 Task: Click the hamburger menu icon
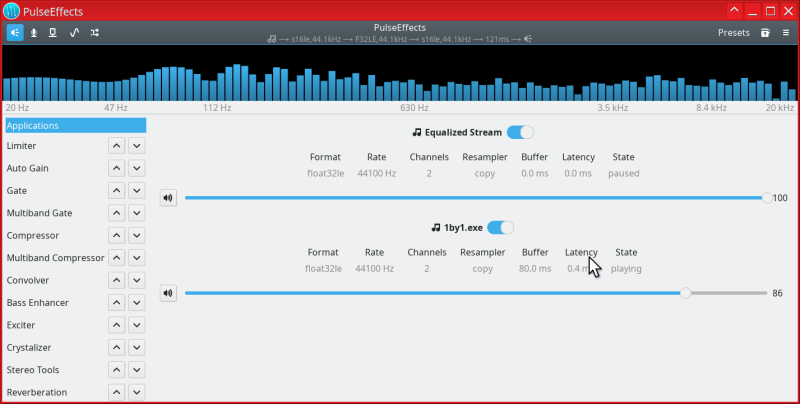(x=786, y=33)
